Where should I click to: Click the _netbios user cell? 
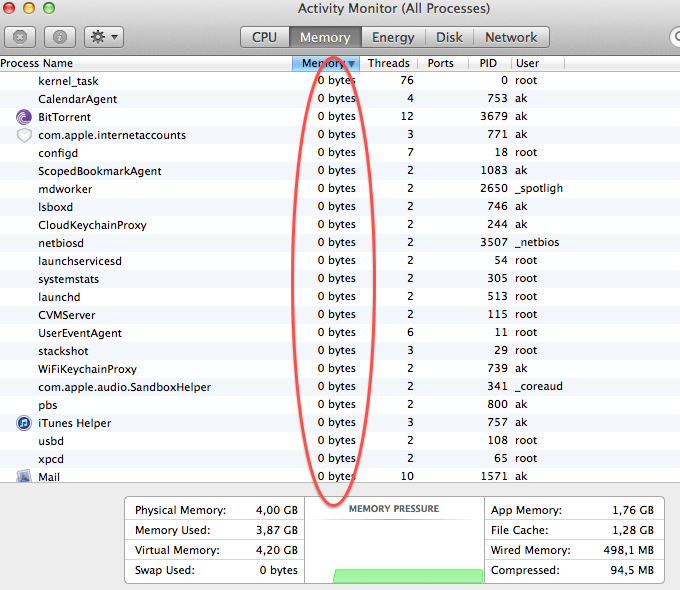(537, 242)
